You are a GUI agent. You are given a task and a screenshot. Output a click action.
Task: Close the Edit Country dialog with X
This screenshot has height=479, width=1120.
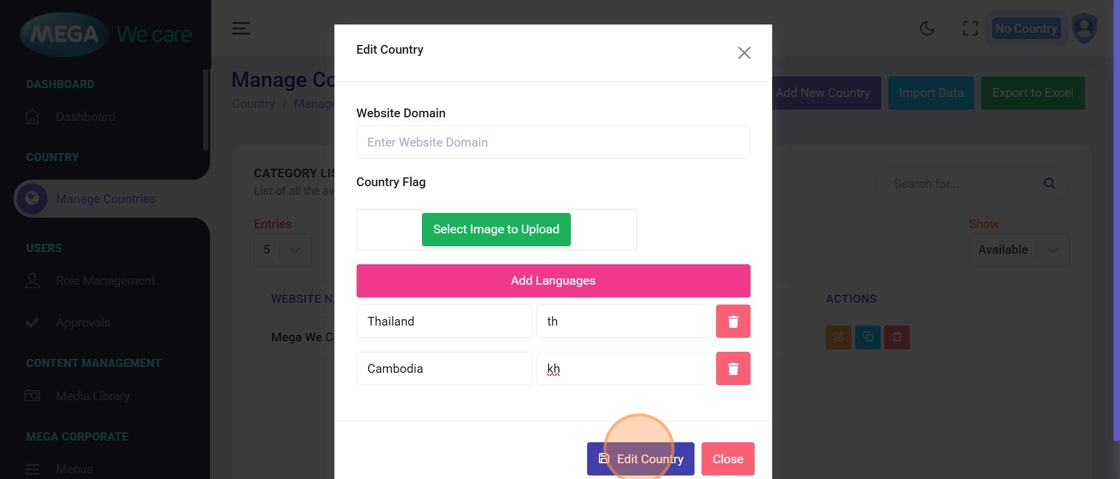744,53
